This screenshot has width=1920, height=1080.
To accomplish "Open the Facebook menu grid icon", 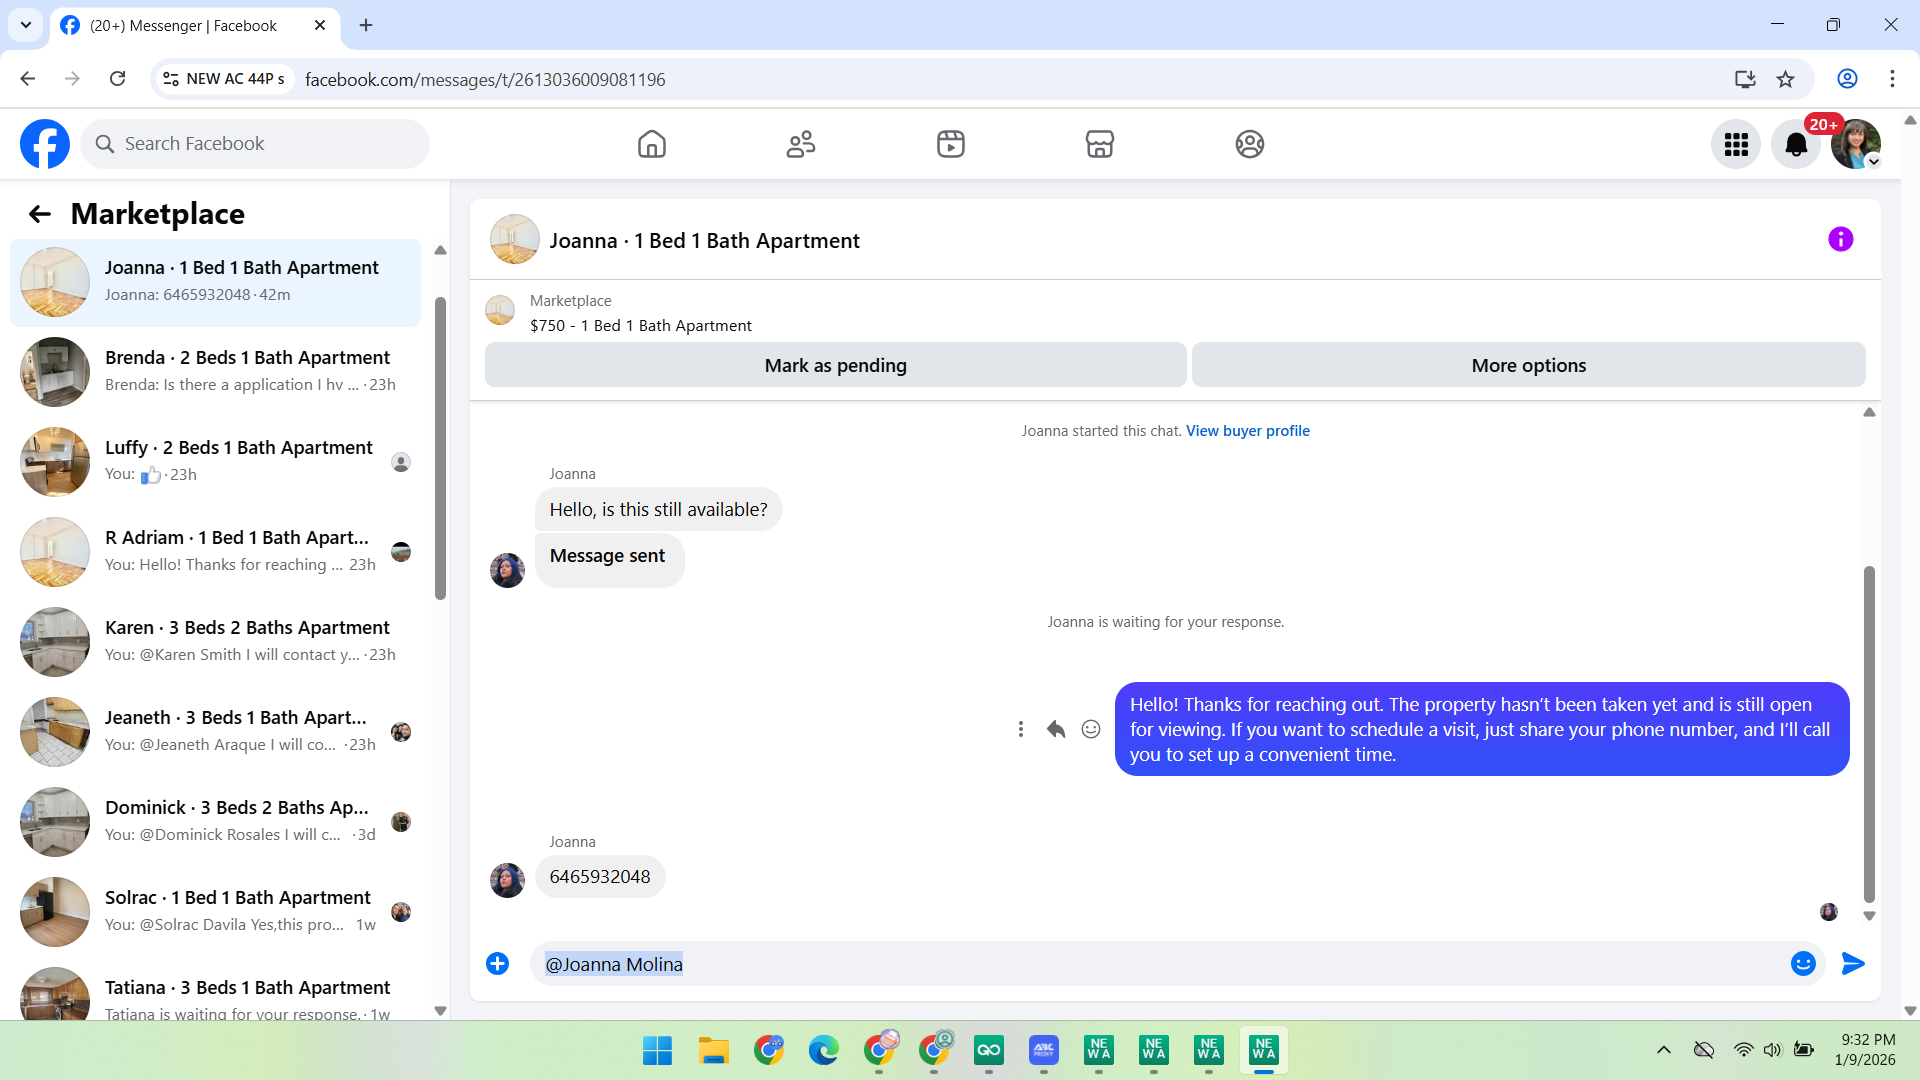I will [x=1735, y=145].
